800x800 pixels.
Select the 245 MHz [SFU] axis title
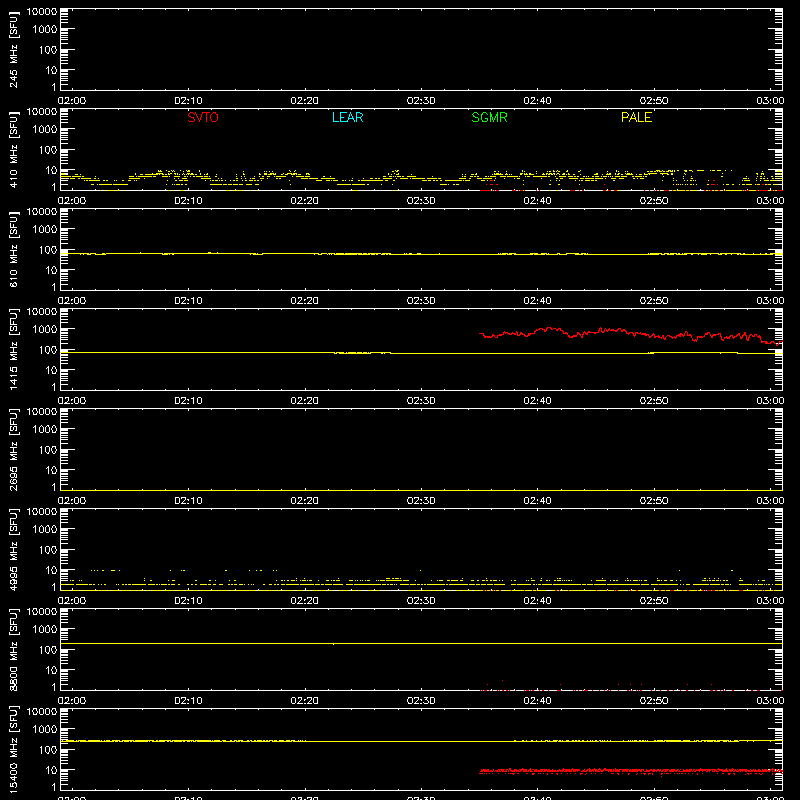click(14, 49)
